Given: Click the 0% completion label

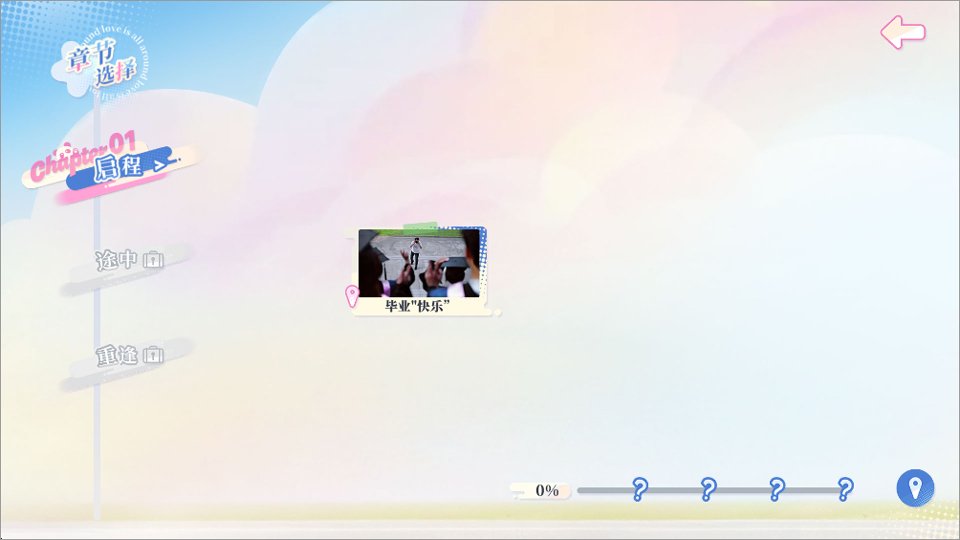Looking at the screenshot, I should (x=547, y=490).
